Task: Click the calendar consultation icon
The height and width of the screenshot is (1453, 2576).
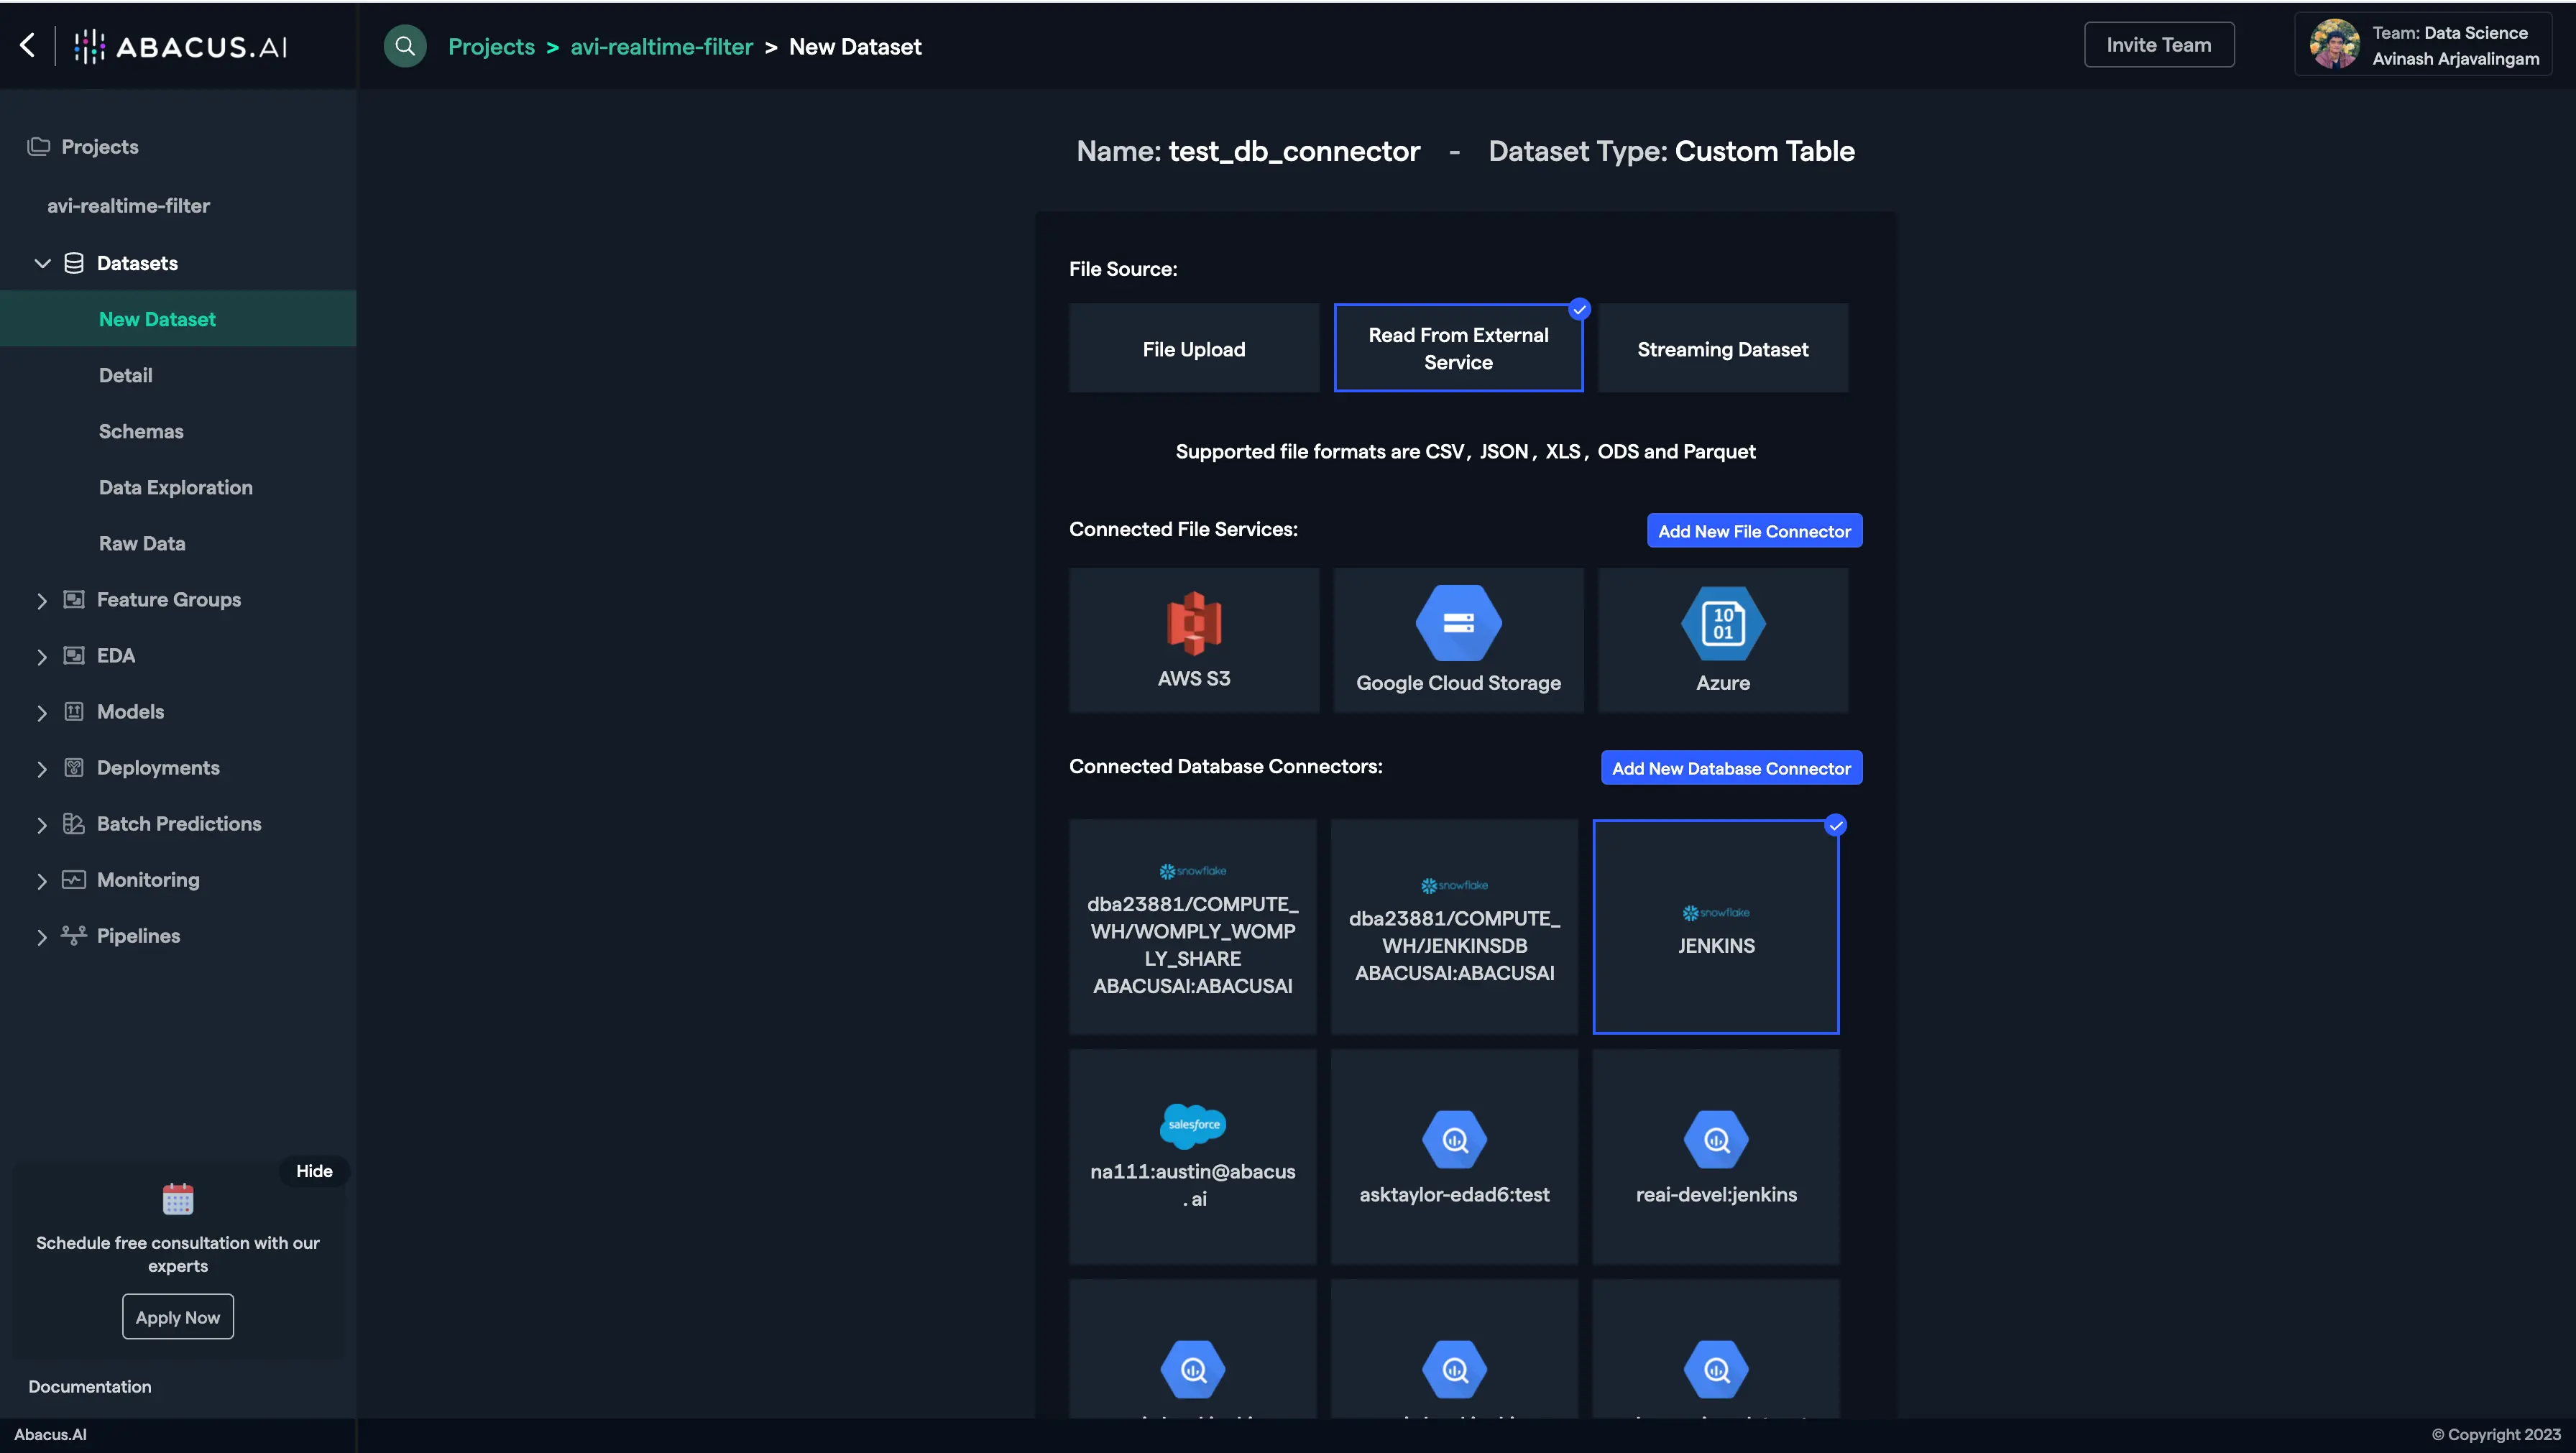Action: tap(178, 1198)
